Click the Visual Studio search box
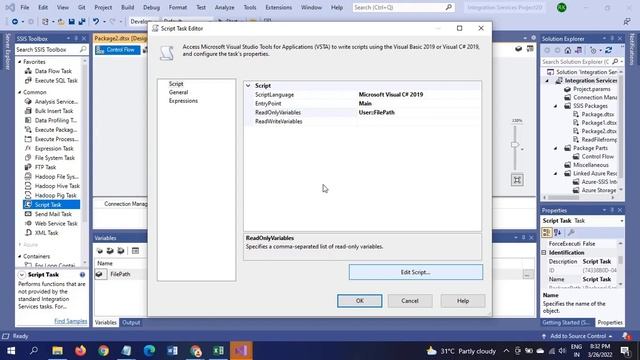Screen dimensions: 640x360 coord(403,7)
